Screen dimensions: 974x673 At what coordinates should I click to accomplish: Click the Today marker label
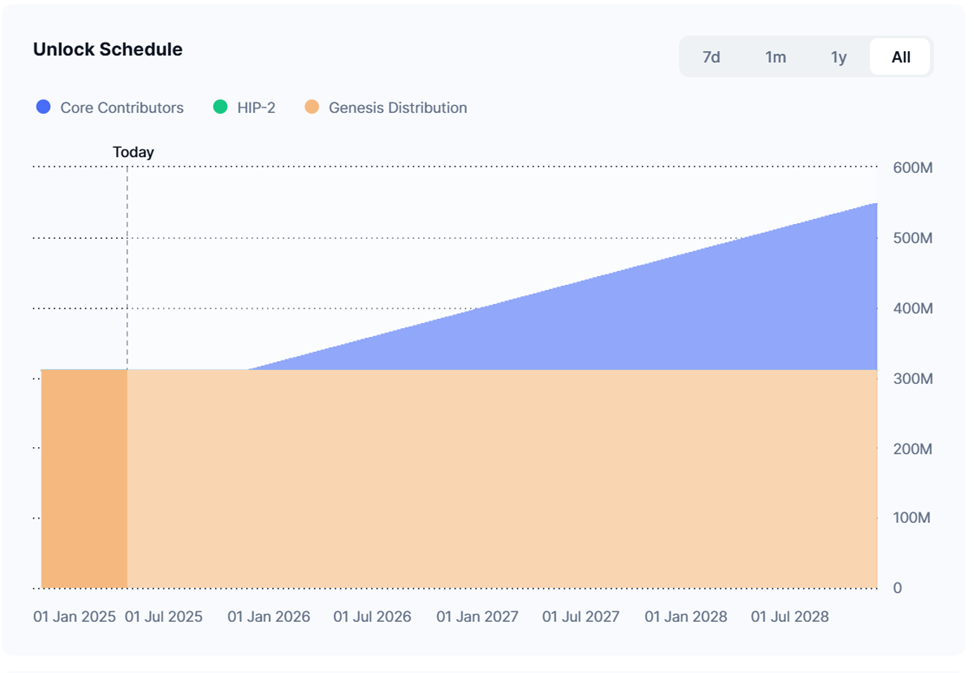(133, 152)
